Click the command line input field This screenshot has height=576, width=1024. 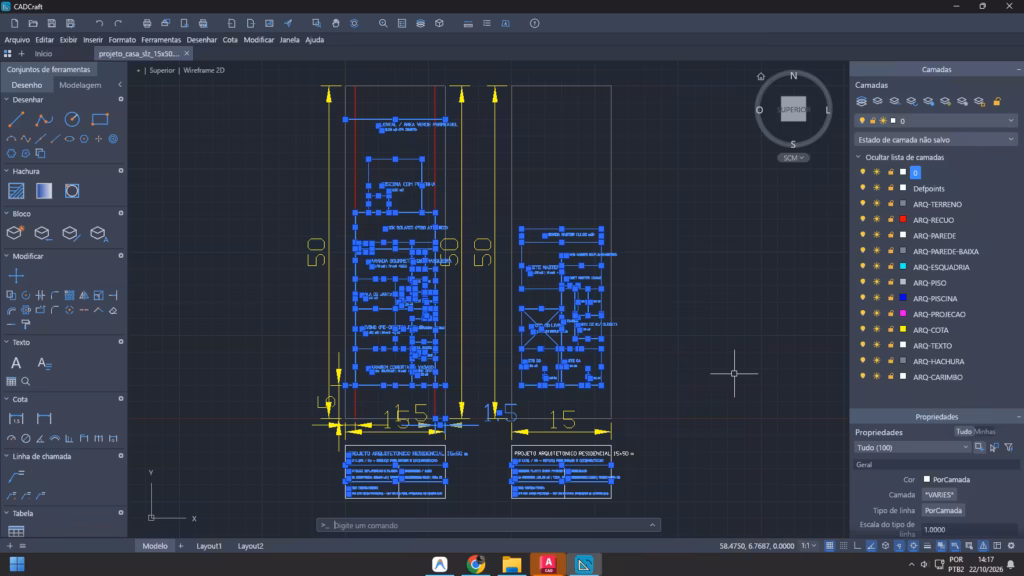(x=488, y=525)
